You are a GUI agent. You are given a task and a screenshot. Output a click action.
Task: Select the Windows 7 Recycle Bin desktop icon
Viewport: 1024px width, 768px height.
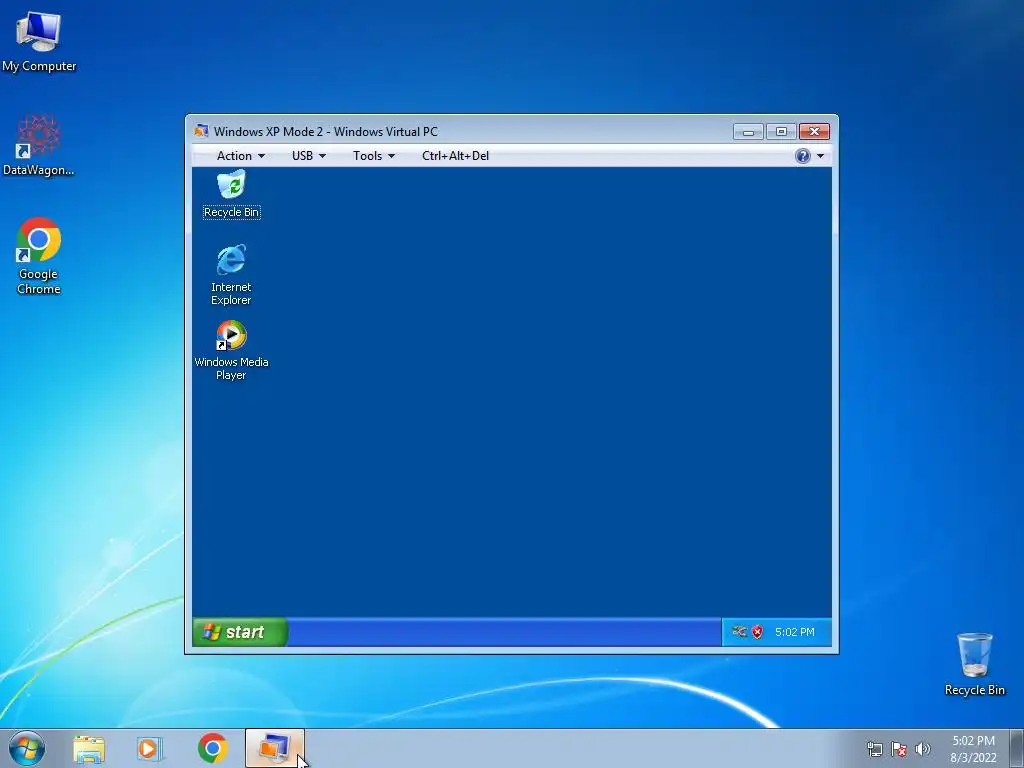point(974,664)
